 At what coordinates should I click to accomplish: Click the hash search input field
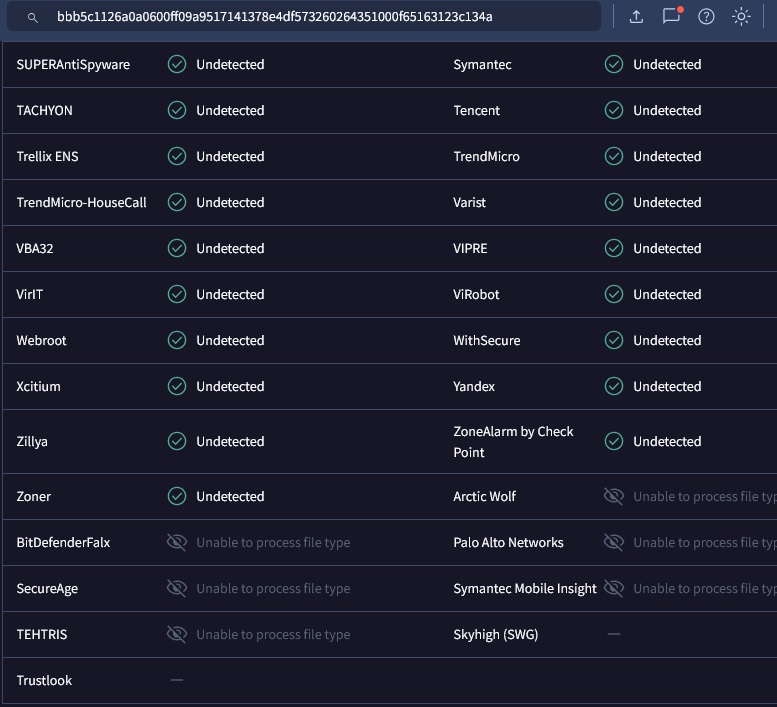(x=303, y=17)
